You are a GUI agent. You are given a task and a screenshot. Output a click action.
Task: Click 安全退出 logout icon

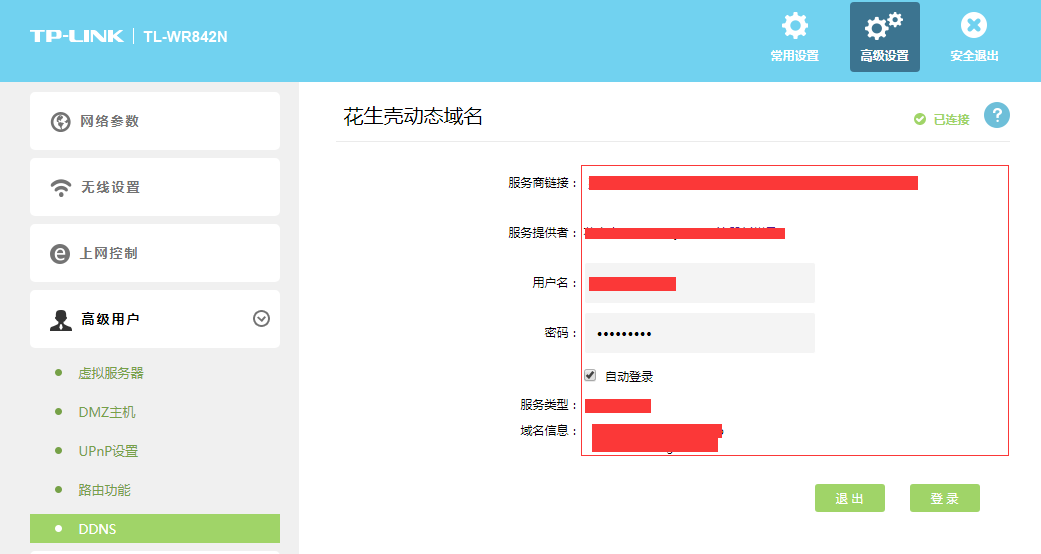point(973,26)
